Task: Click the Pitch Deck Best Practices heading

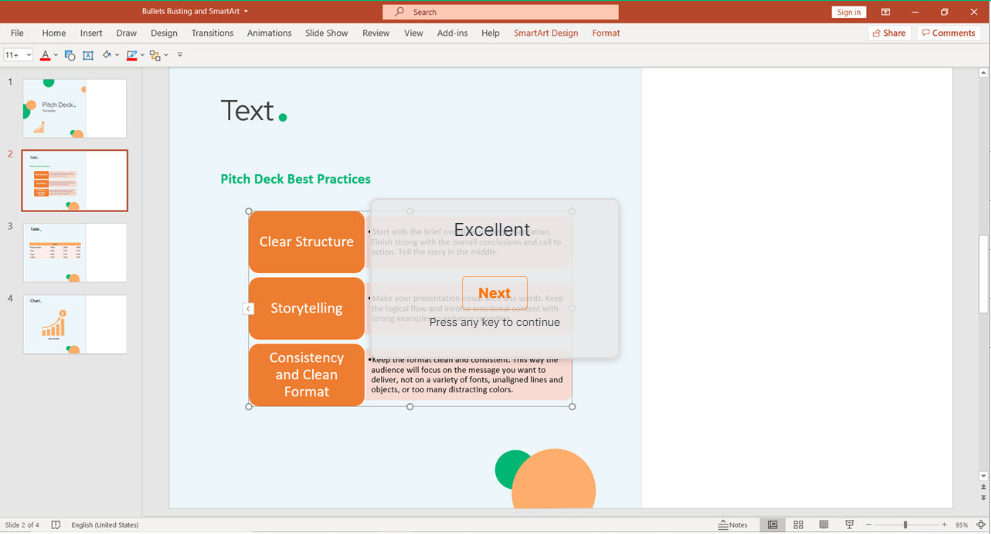Action: [x=295, y=179]
